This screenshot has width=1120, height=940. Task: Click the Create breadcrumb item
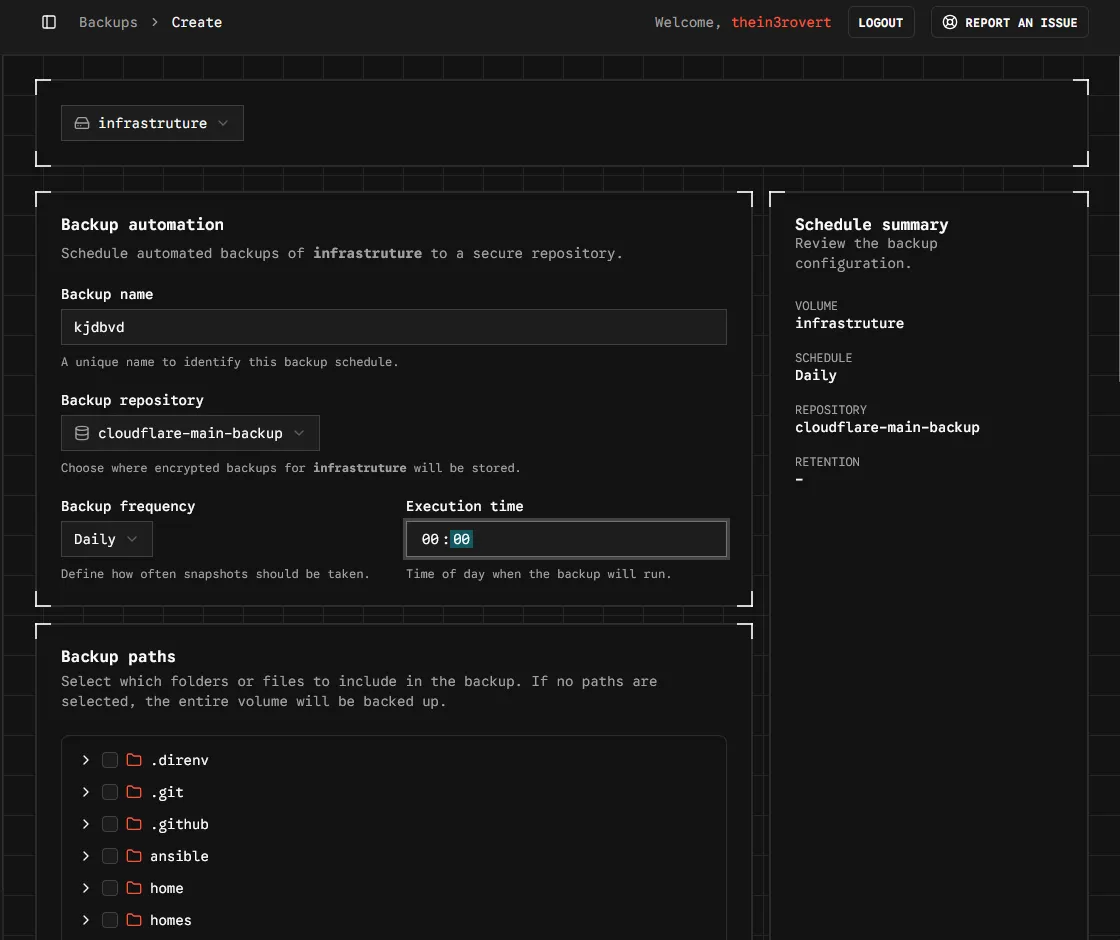(197, 22)
